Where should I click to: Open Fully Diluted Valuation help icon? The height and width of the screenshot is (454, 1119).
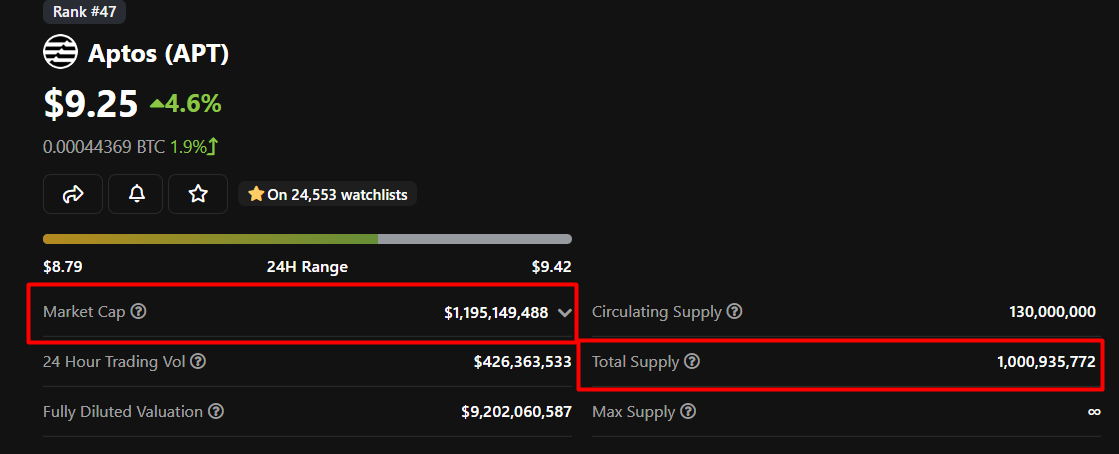pos(216,411)
